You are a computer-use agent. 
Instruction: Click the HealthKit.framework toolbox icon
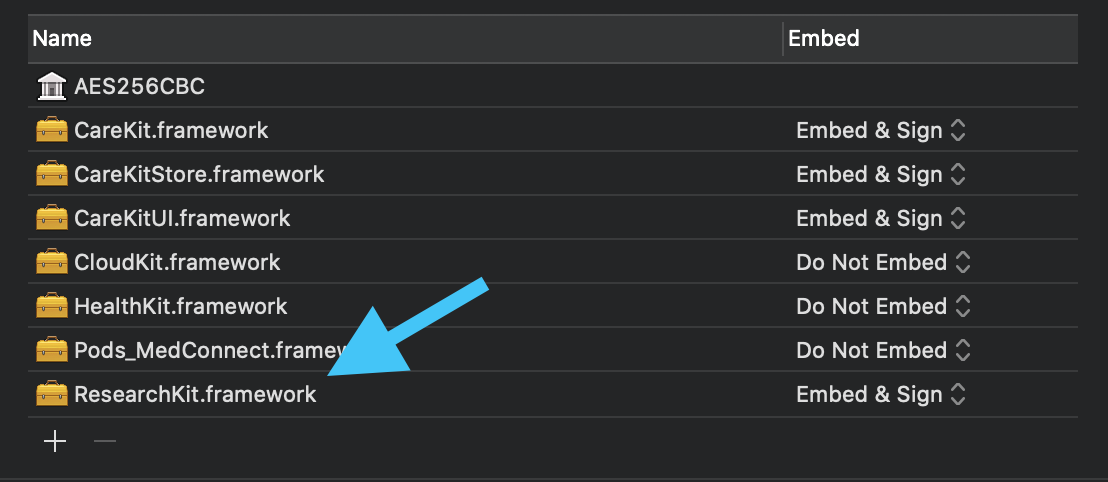(x=52, y=306)
